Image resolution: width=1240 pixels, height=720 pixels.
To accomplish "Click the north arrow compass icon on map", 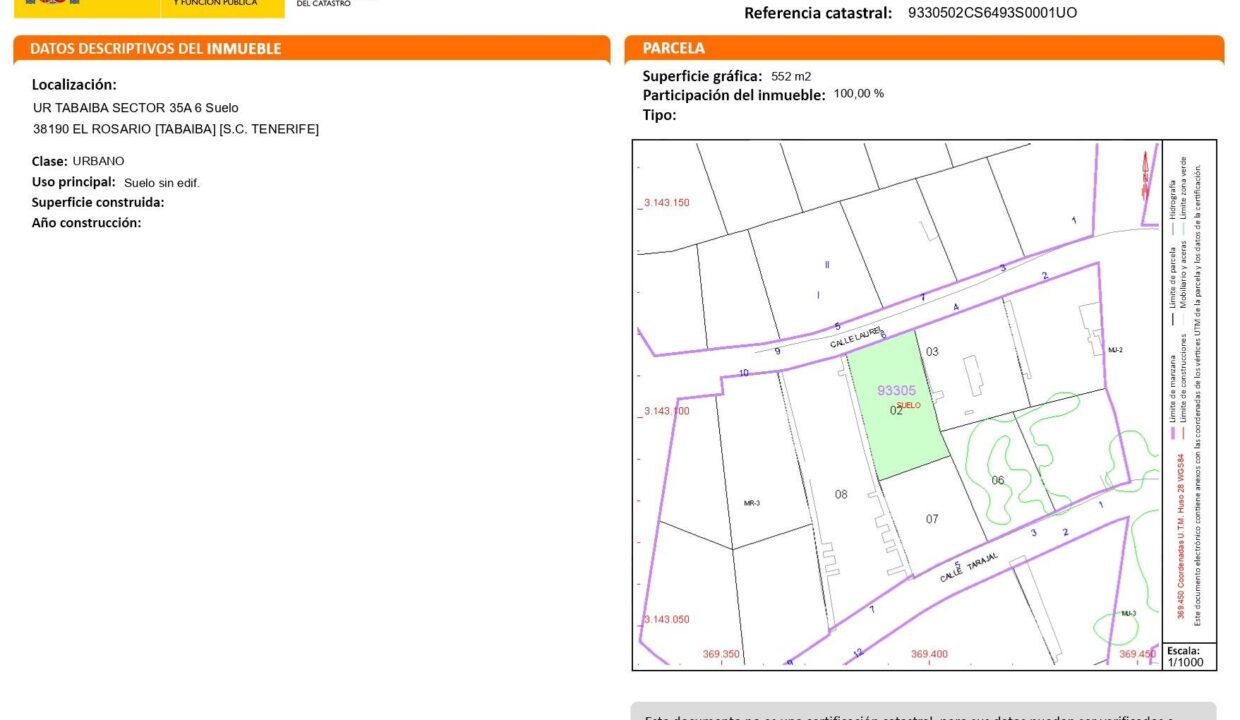I will tap(1146, 175).
